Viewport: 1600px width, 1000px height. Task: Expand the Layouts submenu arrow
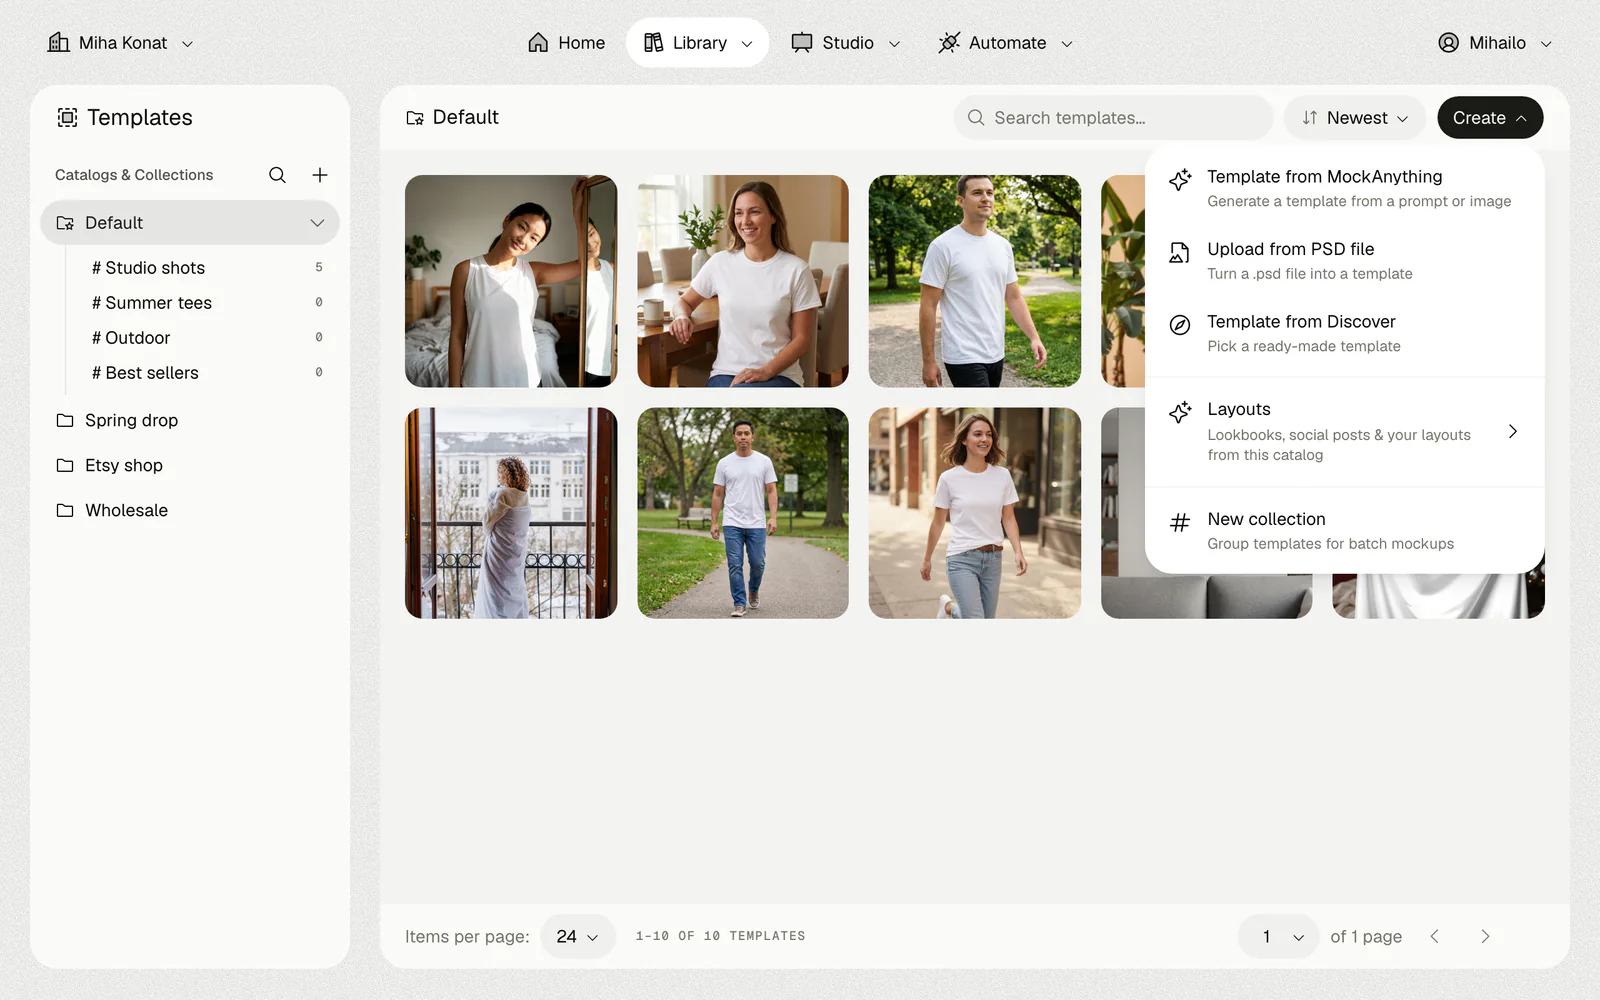click(1513, 431)
